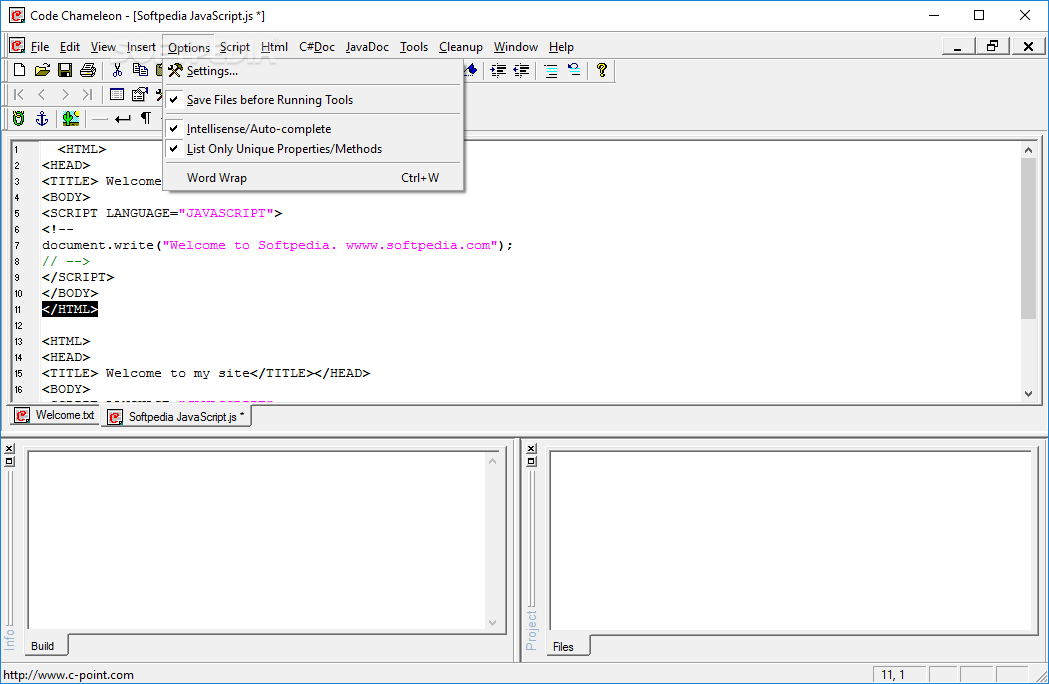Image resolution: width=1049 pixels, height=684 pixels.
Task: Open a file using the folder icon
Action: coord(42,70)
